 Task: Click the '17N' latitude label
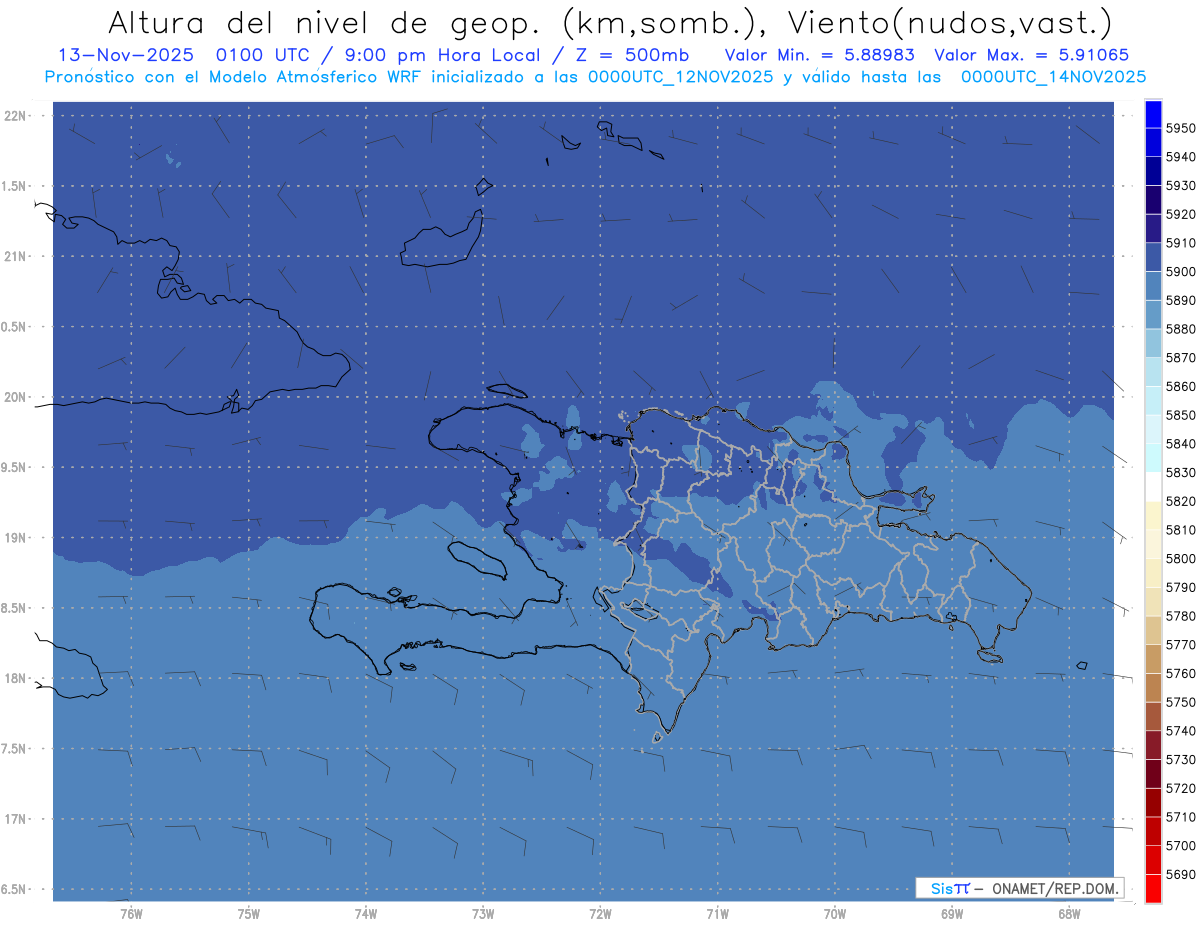pos(15,819)
